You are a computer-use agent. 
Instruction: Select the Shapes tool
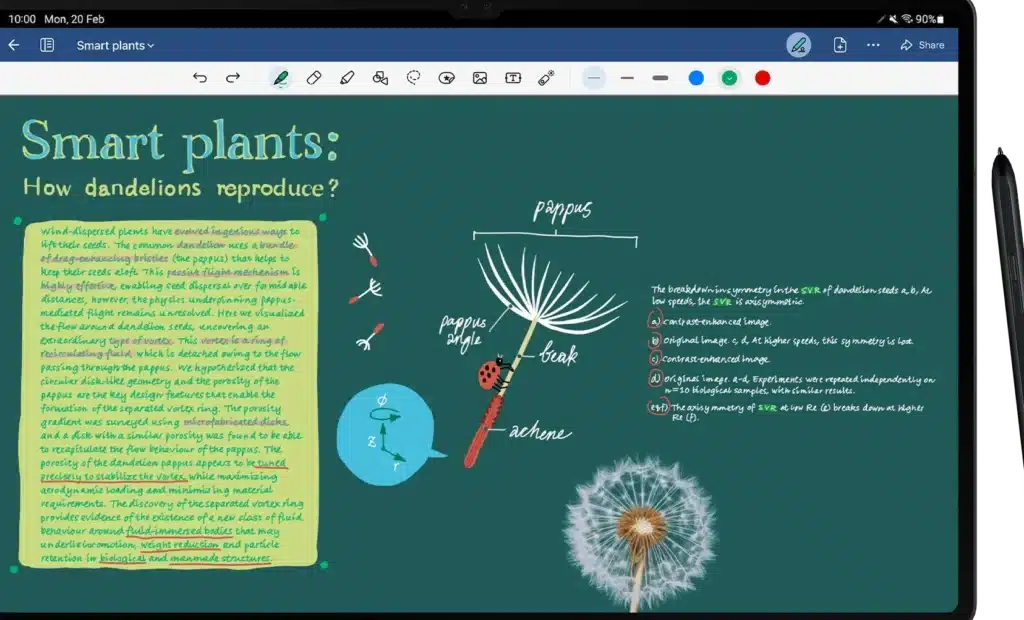click(380, 78)
